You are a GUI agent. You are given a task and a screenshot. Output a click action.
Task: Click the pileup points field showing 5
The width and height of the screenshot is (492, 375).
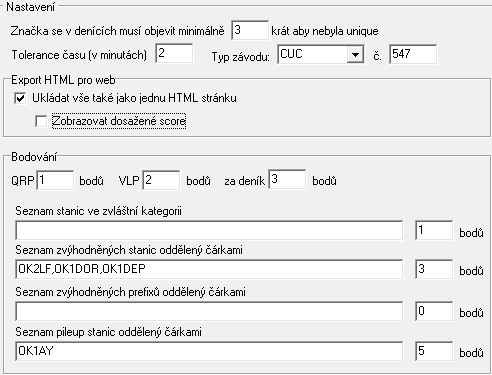coord(434,351)
